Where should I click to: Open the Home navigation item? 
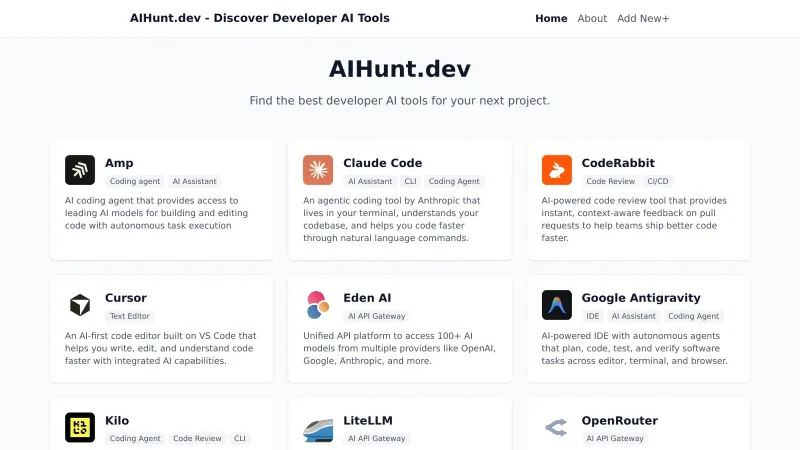click(x=551, y=18)
